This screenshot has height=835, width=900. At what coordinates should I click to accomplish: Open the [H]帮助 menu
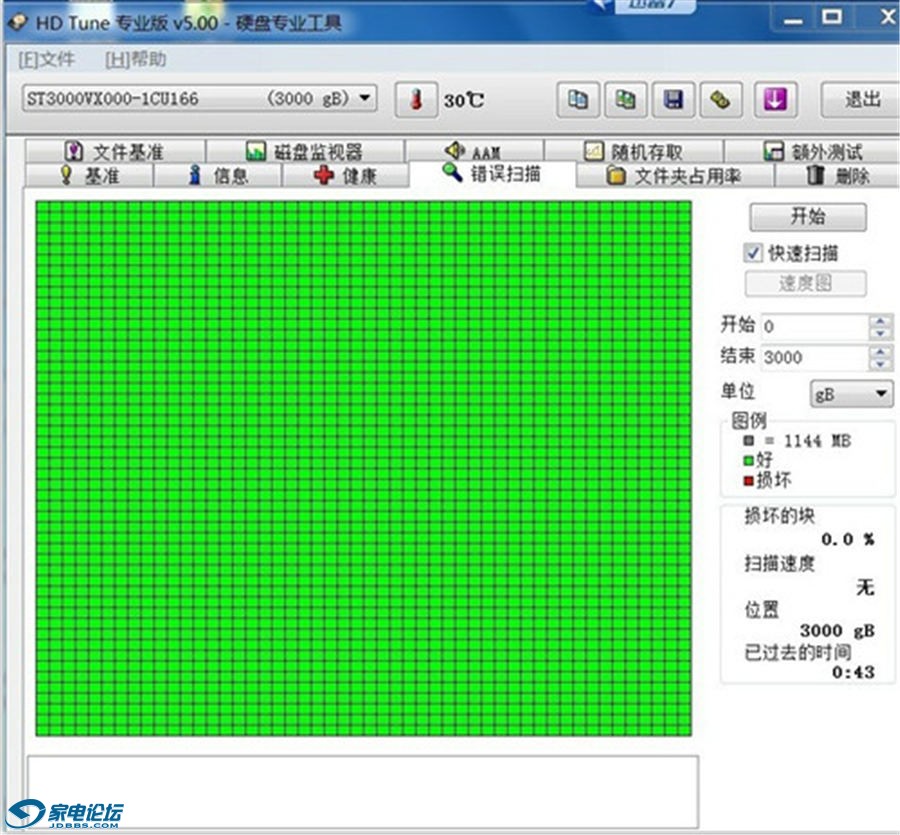pos(135,60)
